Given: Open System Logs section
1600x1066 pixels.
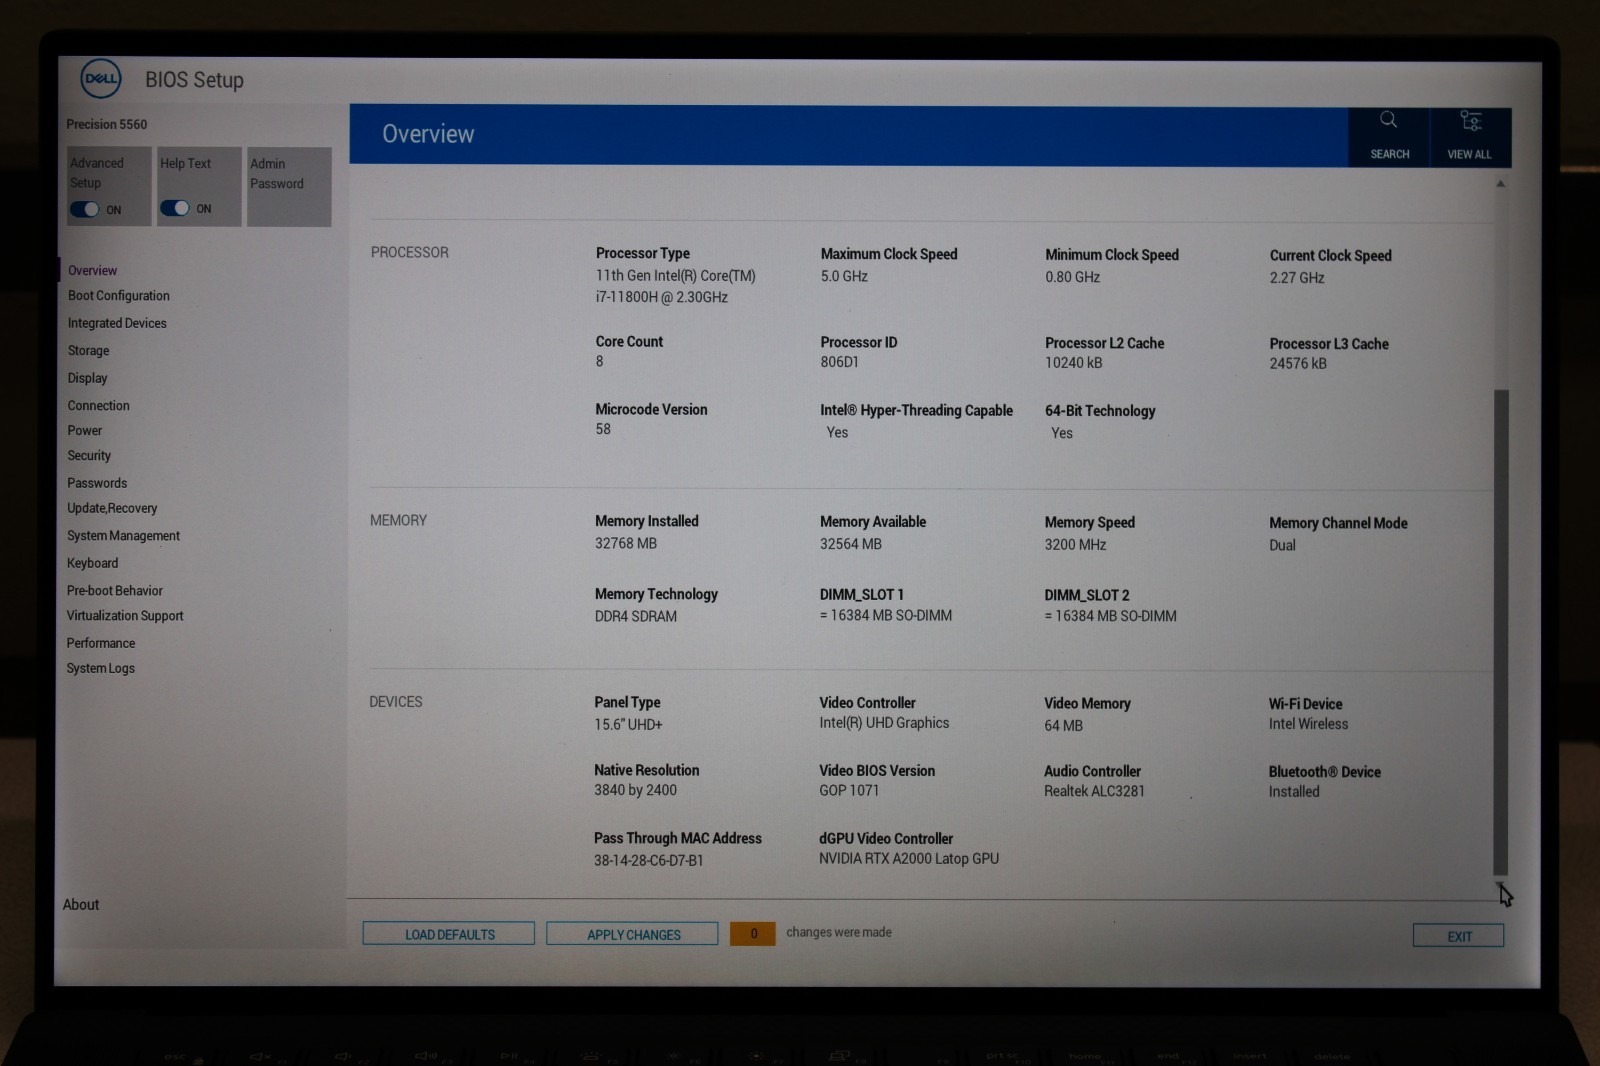Looking at the screenshot, I should [x=100, y=668].
